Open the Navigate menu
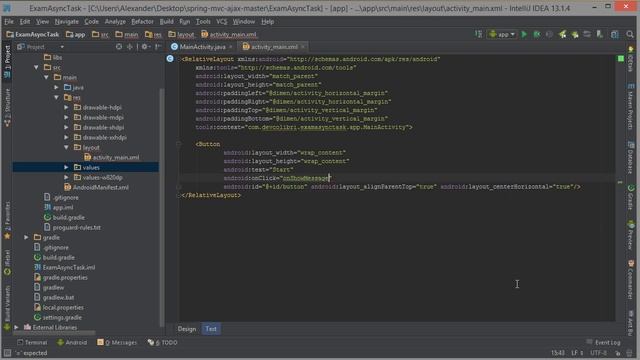The width and height of the screenshot is (640, 360). click(67, 22)
